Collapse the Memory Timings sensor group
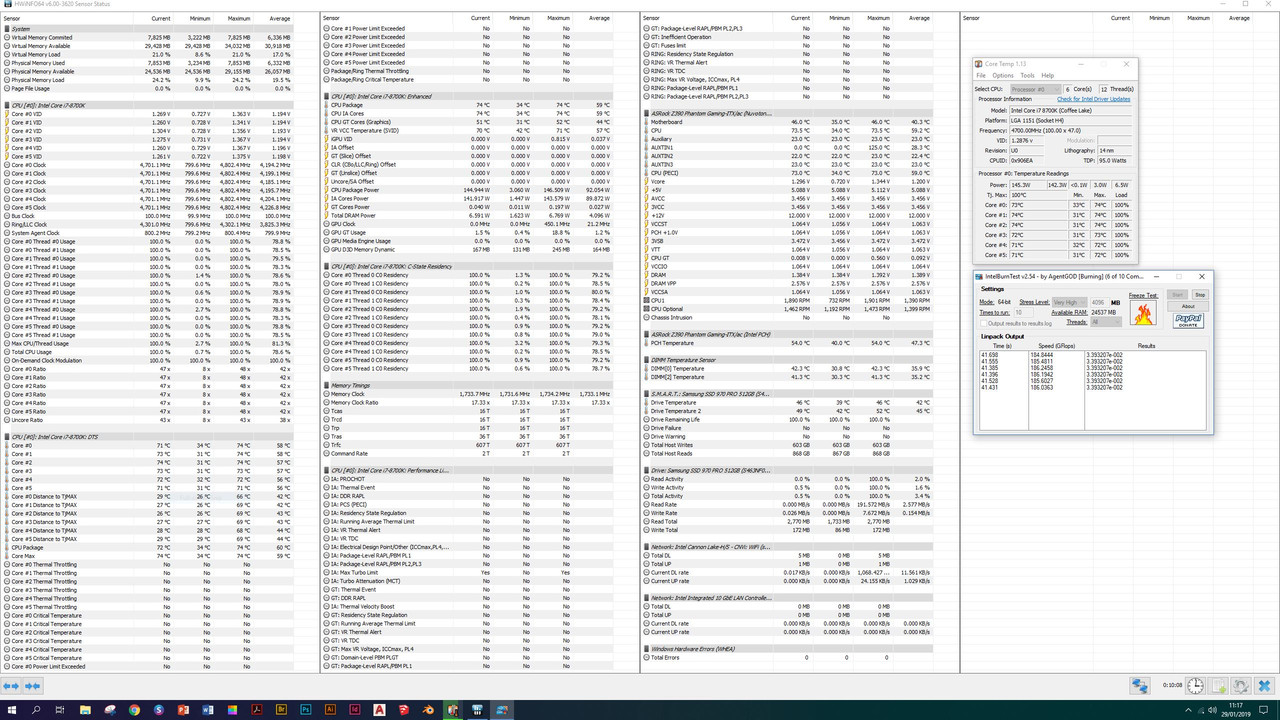Image resolution: width=1280 pixels, height=720 pixels. 350,385
